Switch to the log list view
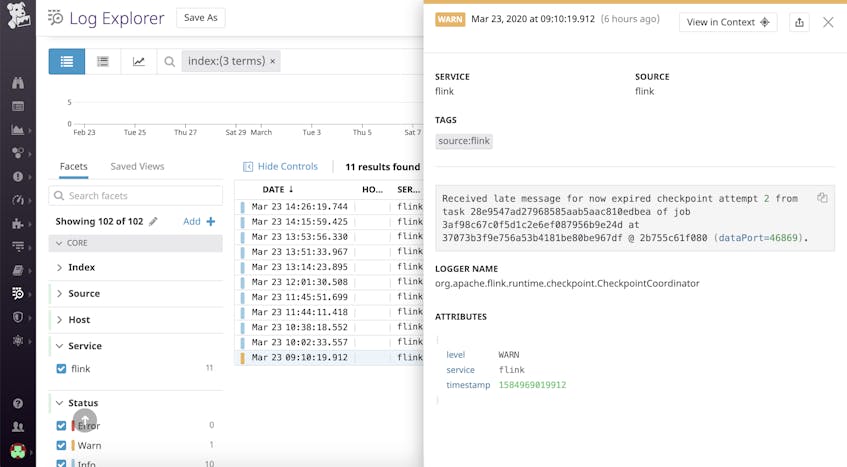This screenshot has width=847, height=467. click(x=66, y=62)
